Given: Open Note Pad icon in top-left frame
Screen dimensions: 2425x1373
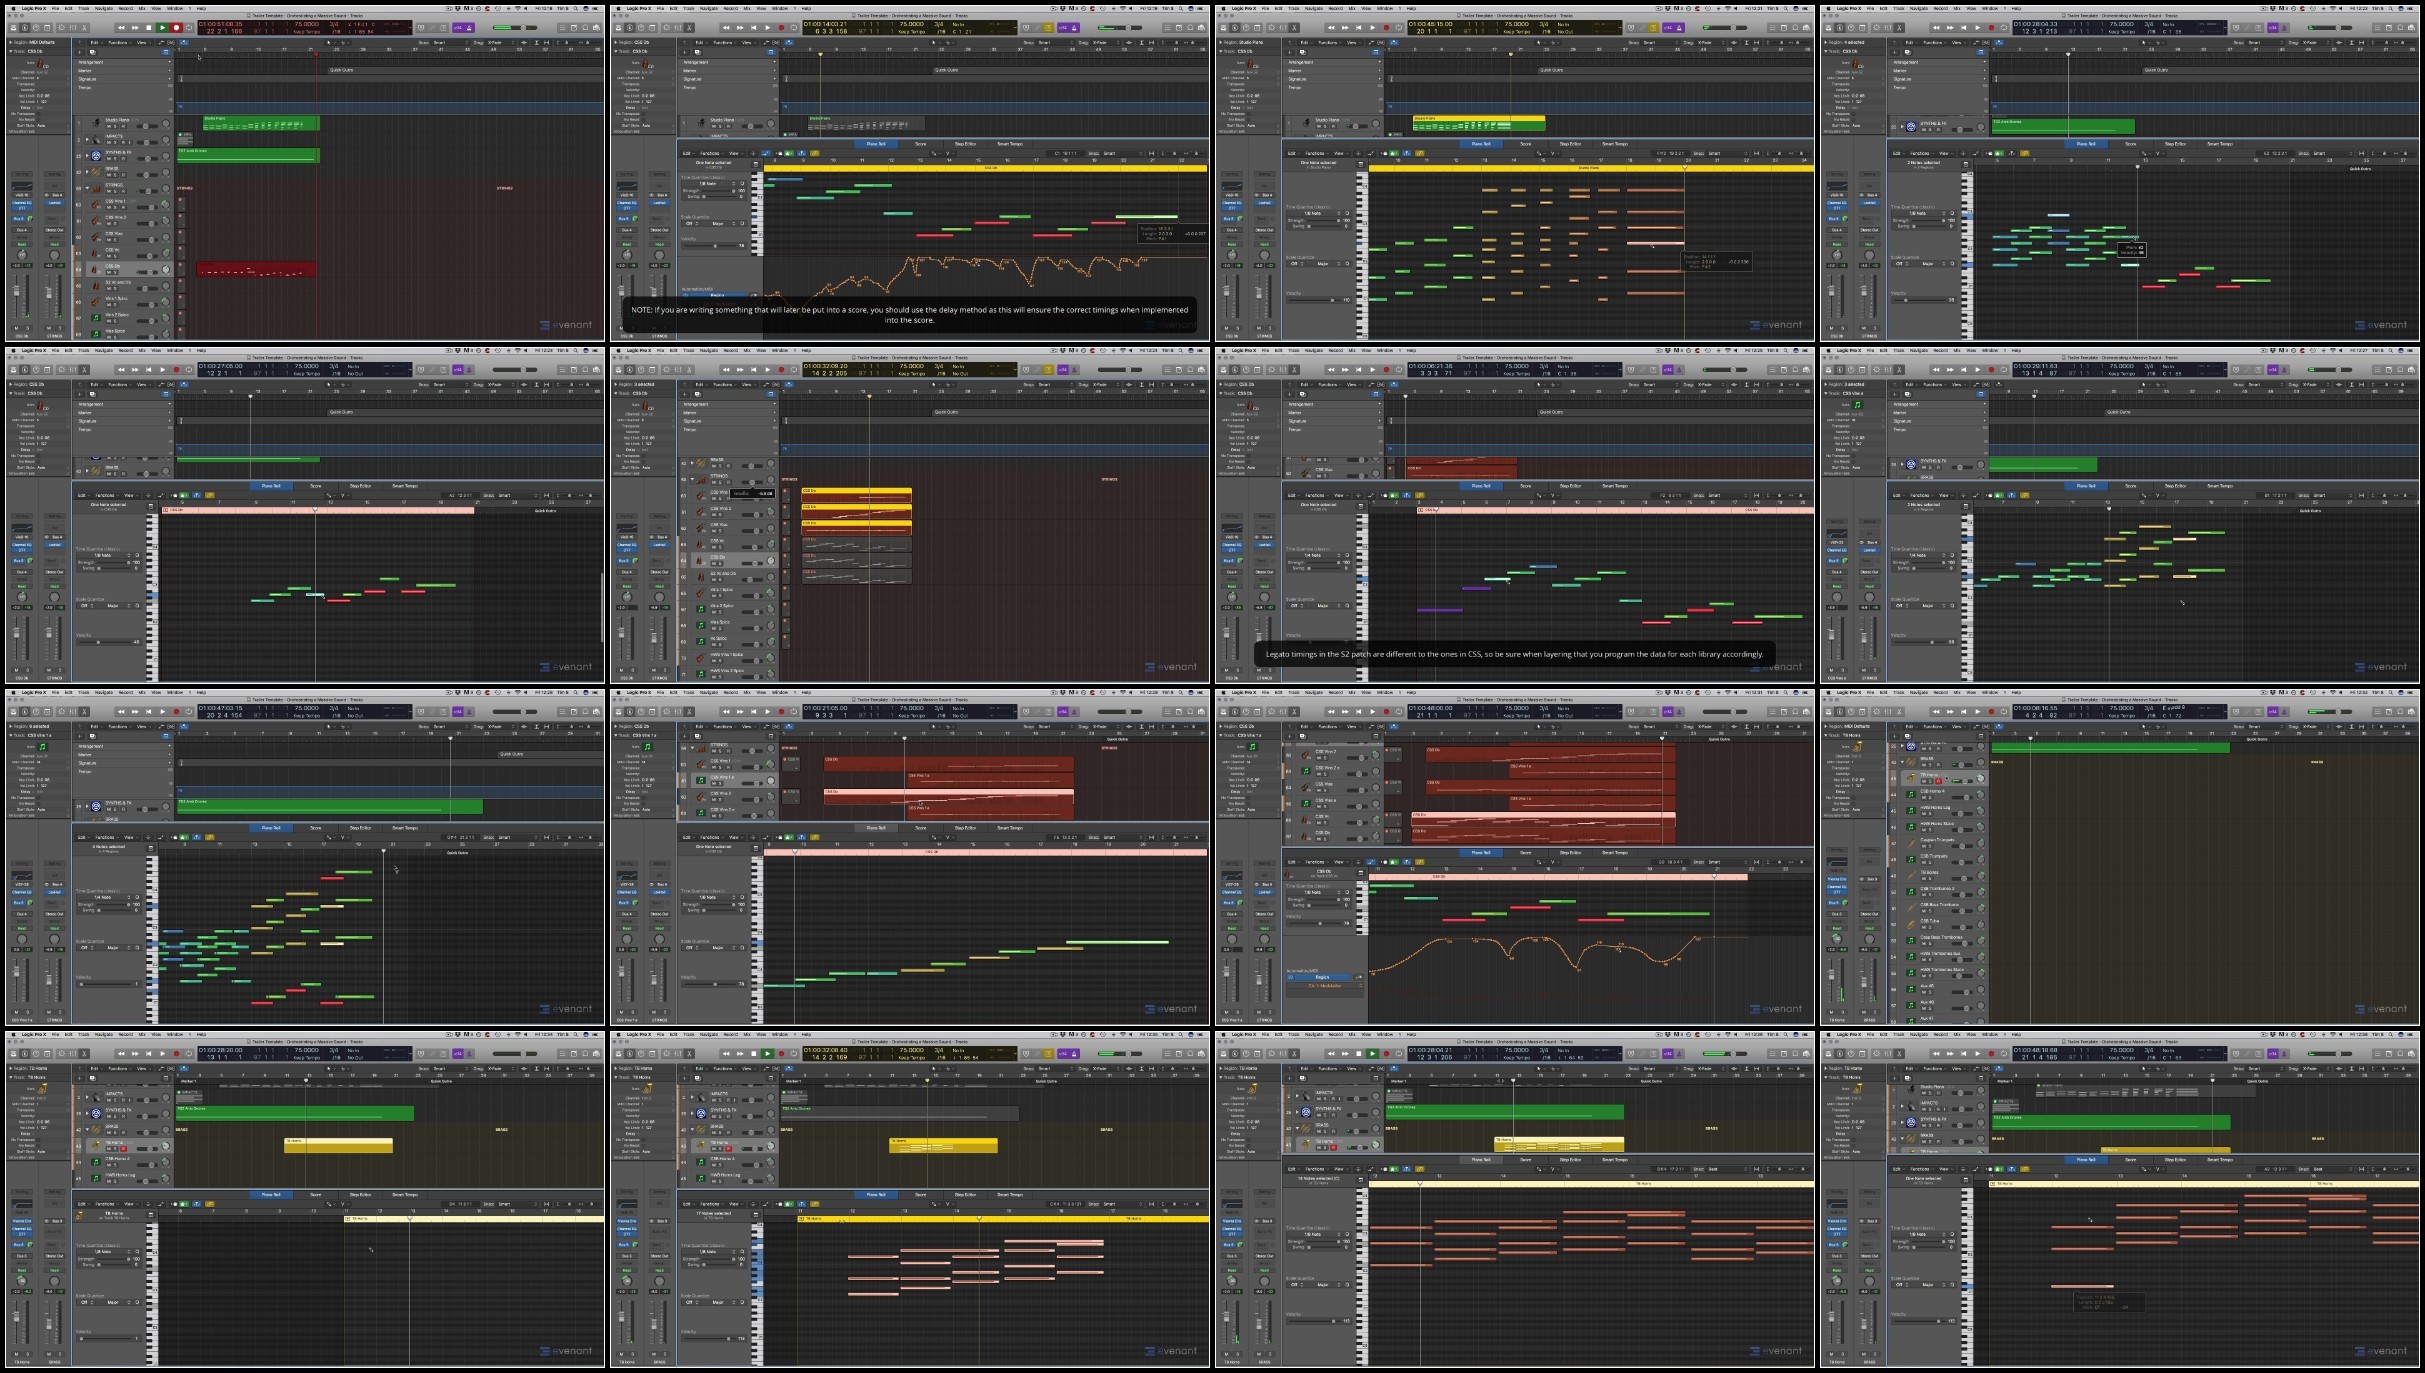Looking at the screenshot, I should [x=574, y=27].
